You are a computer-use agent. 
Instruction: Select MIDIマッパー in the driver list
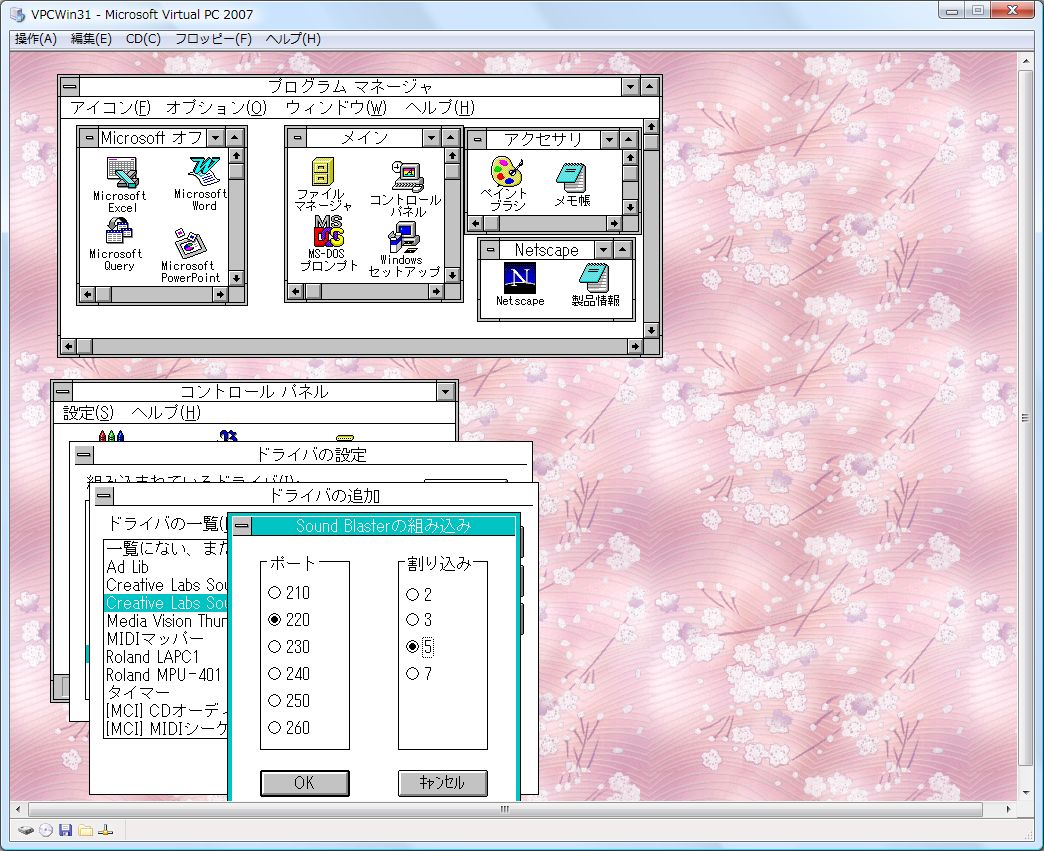coord(154,639)
